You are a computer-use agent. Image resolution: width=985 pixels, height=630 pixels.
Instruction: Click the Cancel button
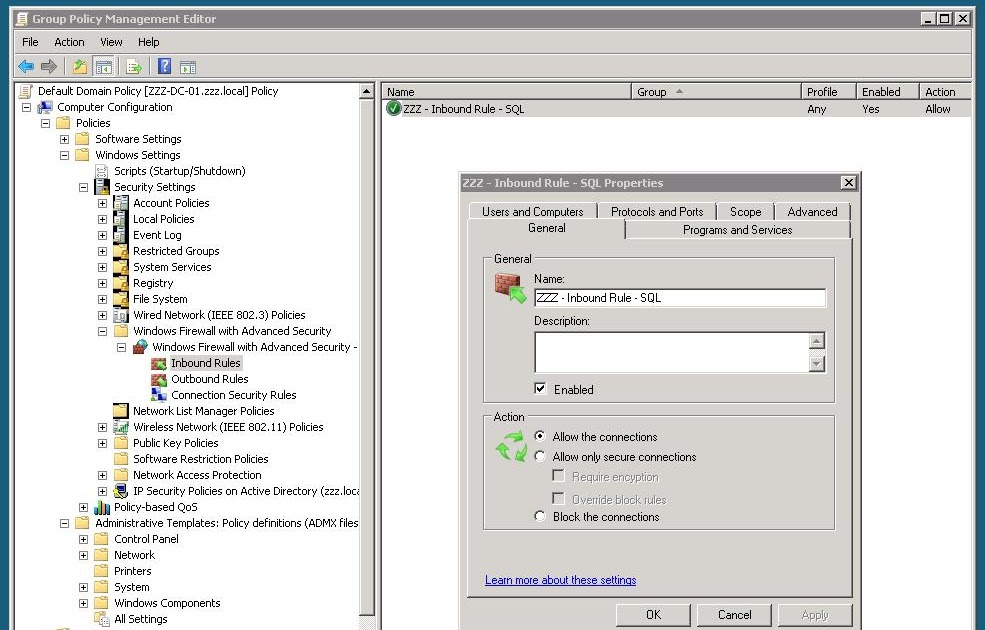(734, 614)
